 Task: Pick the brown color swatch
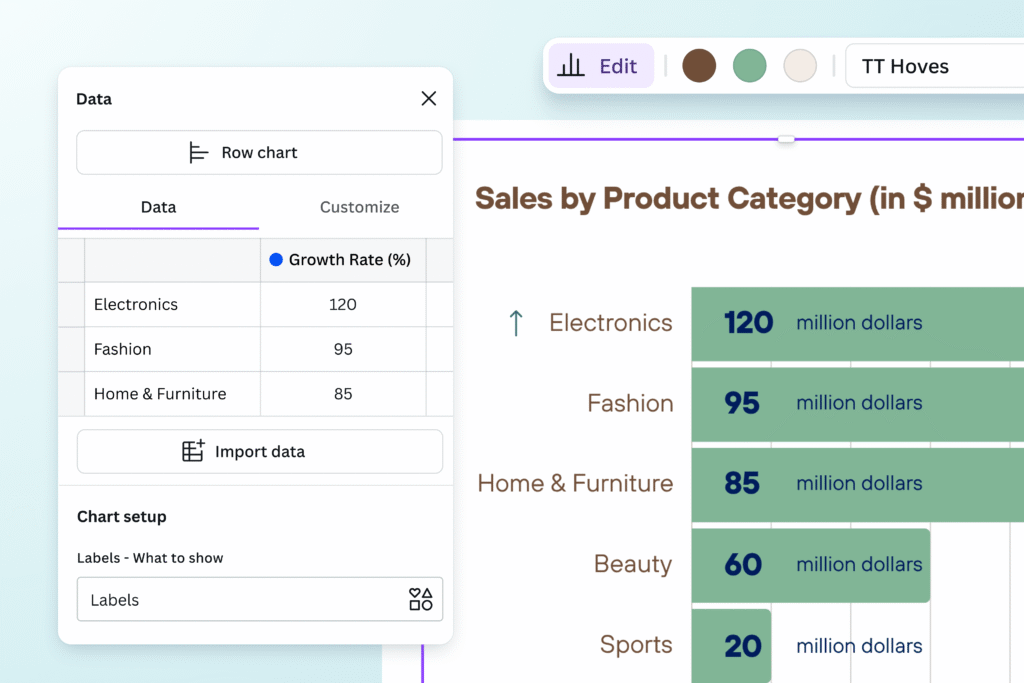[x=699, y=67]
